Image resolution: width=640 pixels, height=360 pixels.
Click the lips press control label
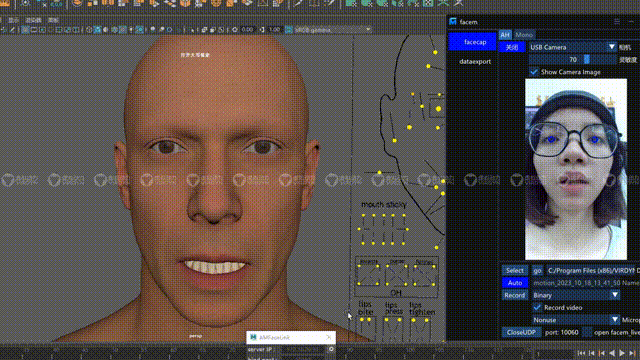click(394, 309)
